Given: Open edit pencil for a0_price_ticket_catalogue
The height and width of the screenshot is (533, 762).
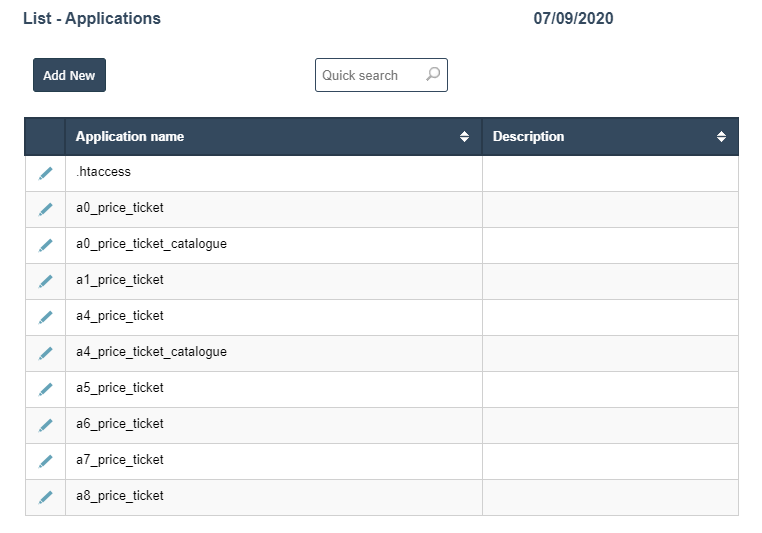Looking at the screenshot, I should [x=45, y=245].
